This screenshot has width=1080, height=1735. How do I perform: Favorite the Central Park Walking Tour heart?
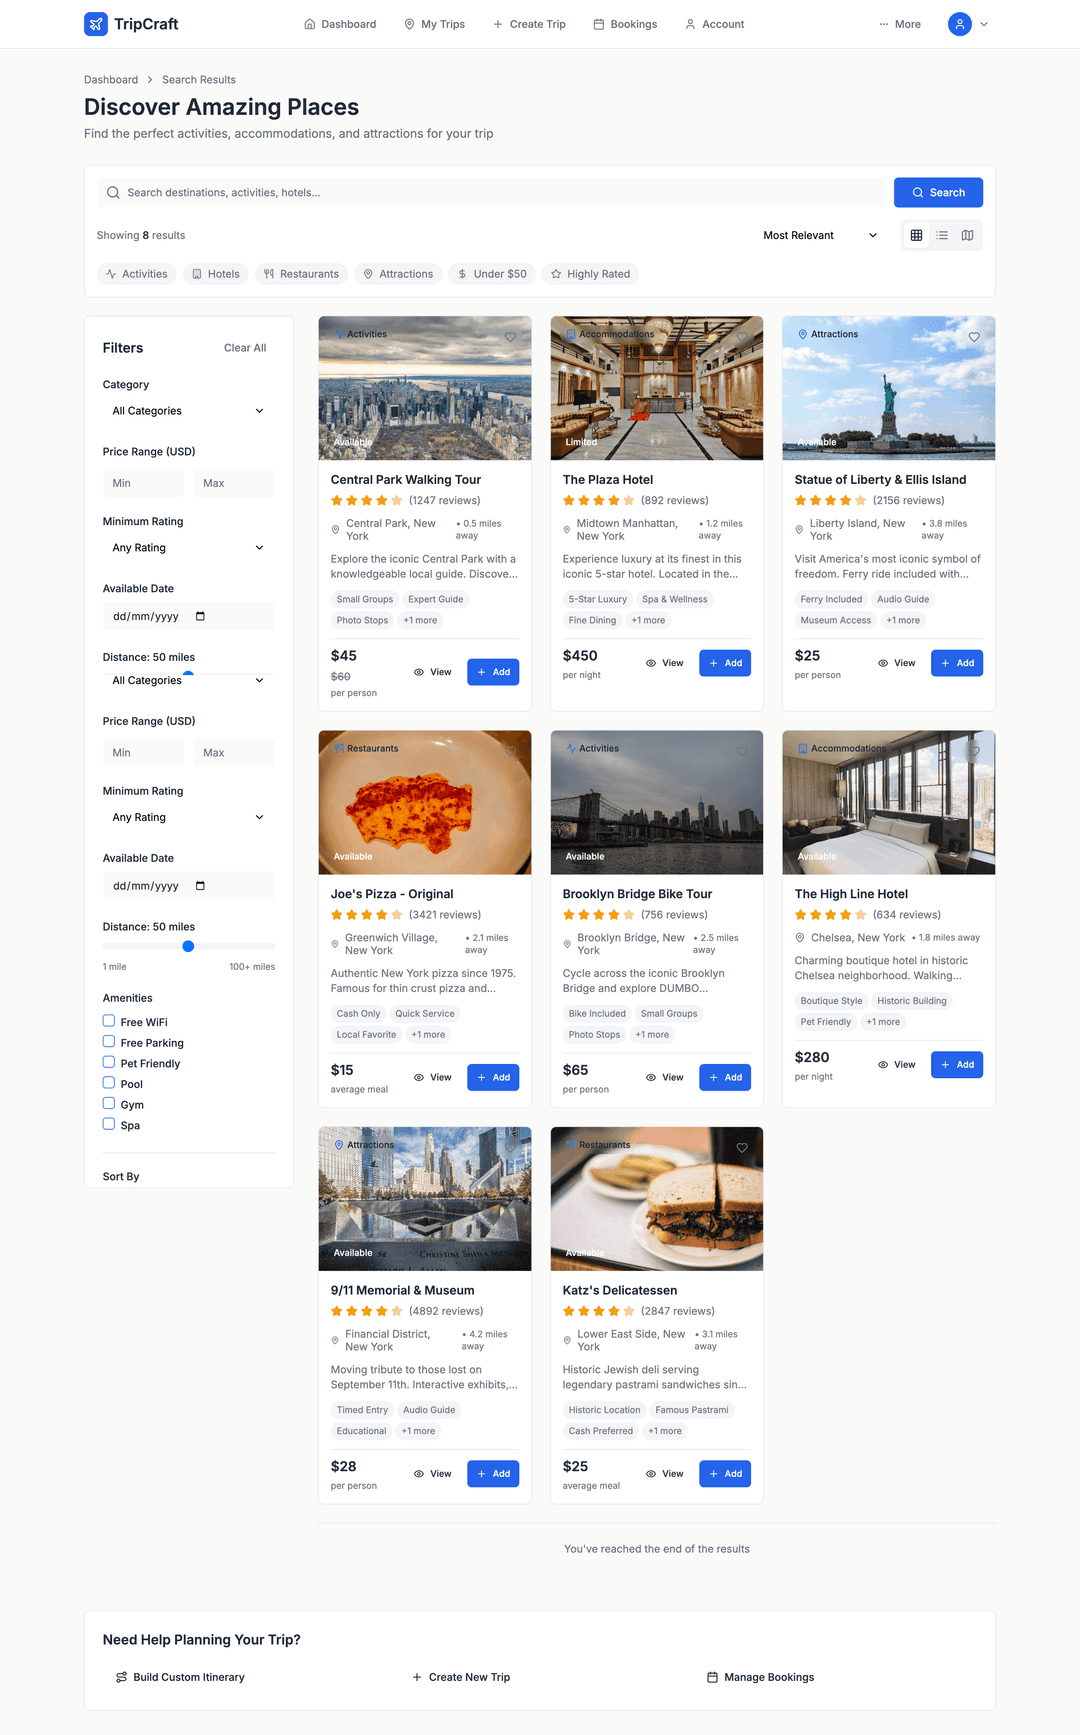tap(510, 337)
